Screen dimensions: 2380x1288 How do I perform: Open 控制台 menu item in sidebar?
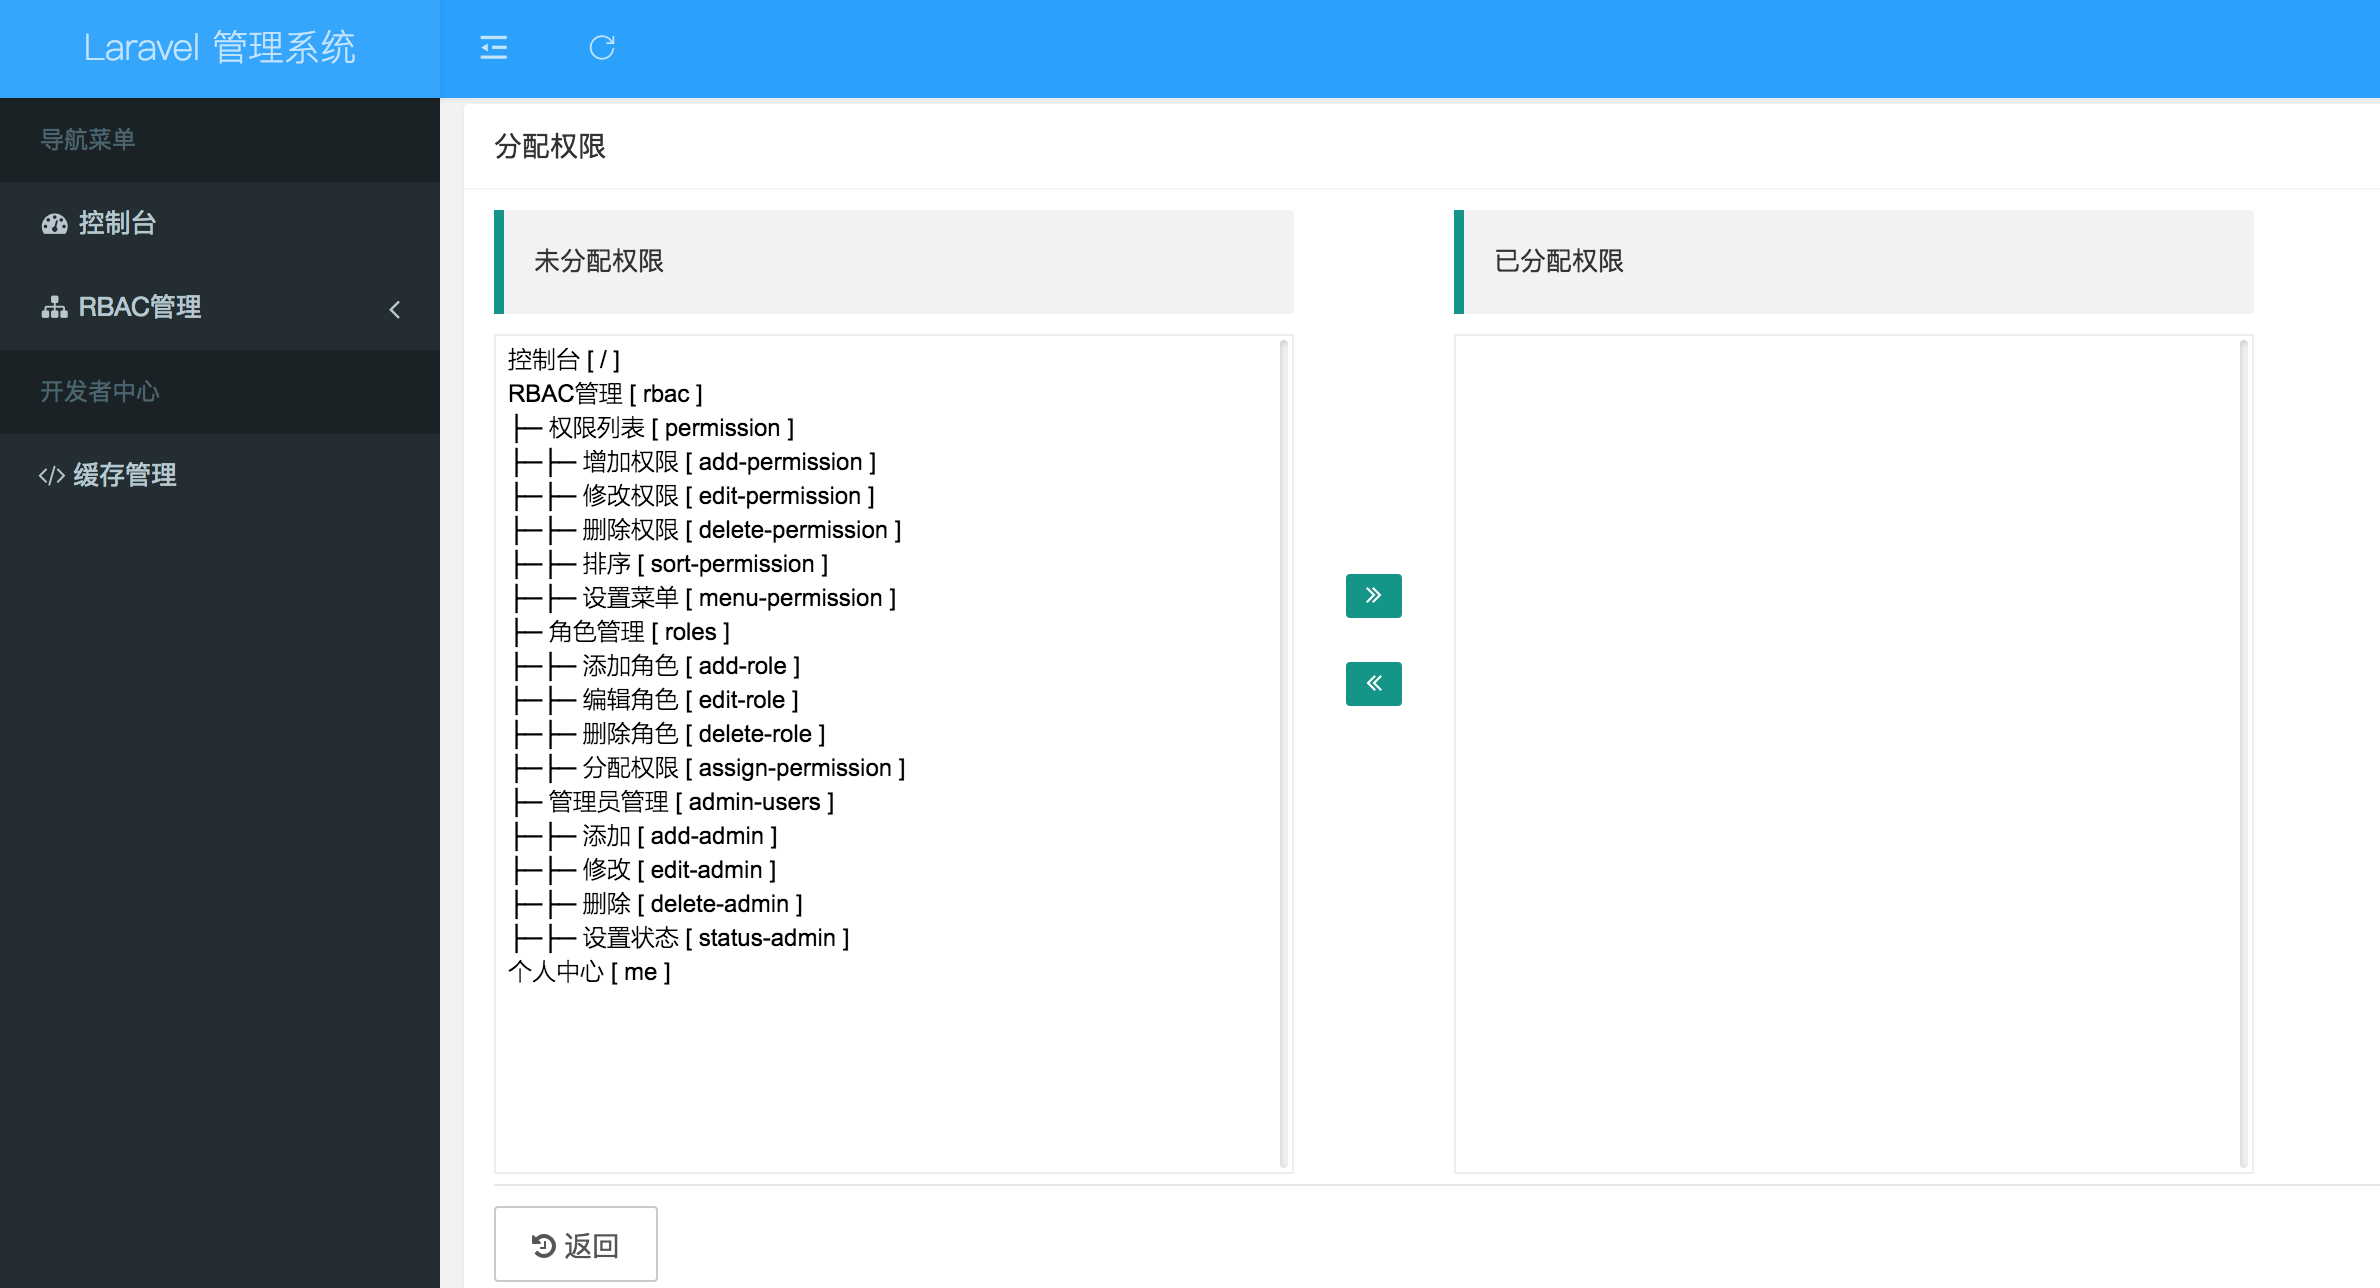tap(117, 223)
